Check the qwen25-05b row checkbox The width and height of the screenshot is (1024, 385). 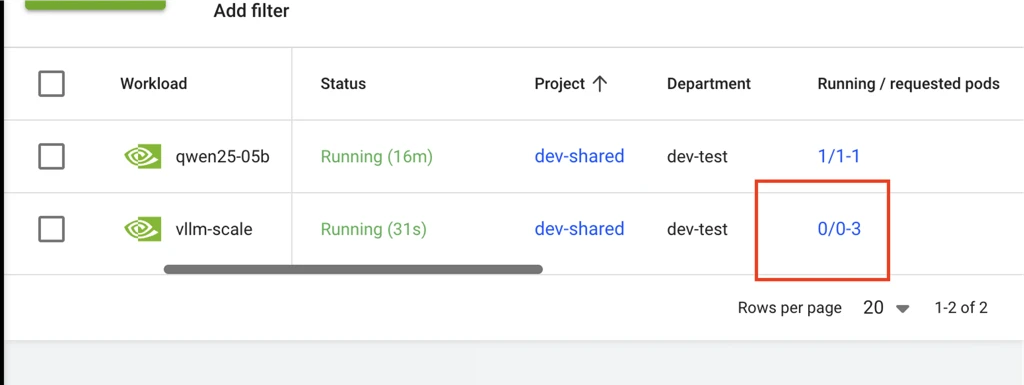pyautogui.click(x=52, y=157)
